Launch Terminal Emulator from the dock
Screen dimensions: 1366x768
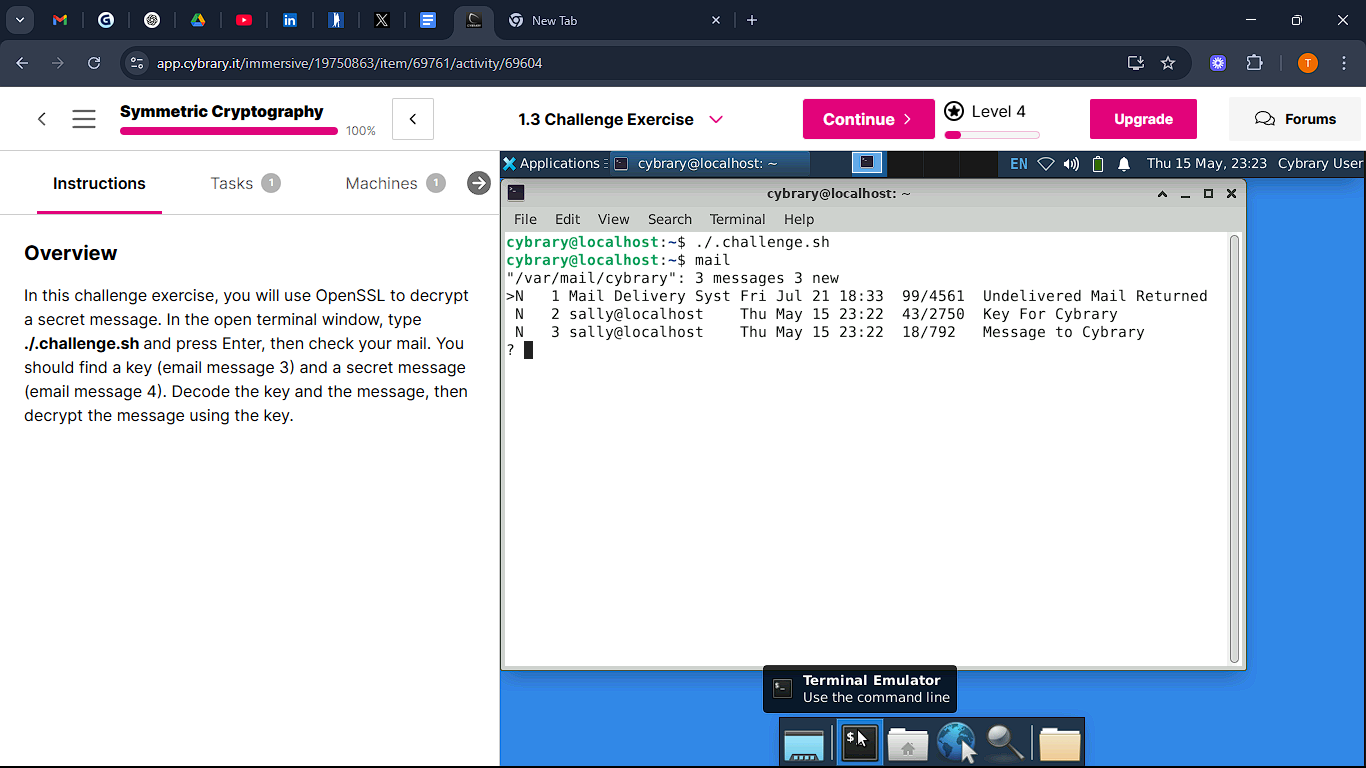click(x=859, y=743)
